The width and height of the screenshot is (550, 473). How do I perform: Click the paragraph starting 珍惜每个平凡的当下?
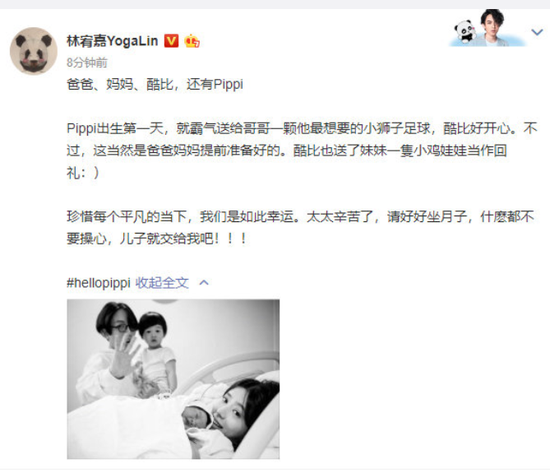301,227
